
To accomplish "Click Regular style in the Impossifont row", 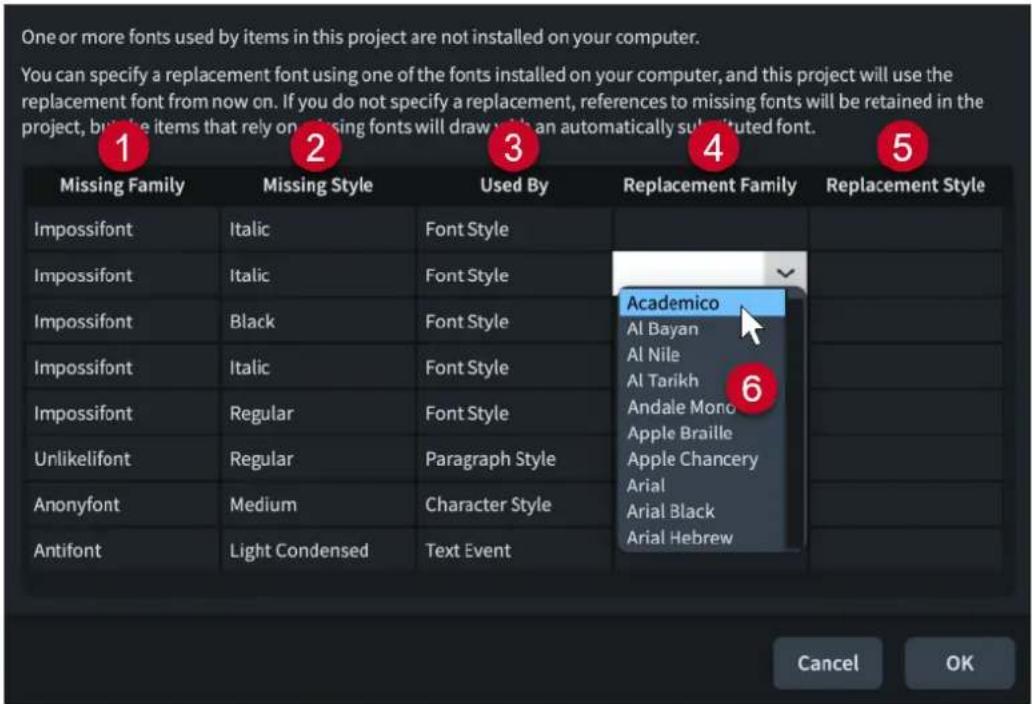I will tap(319, 413).
